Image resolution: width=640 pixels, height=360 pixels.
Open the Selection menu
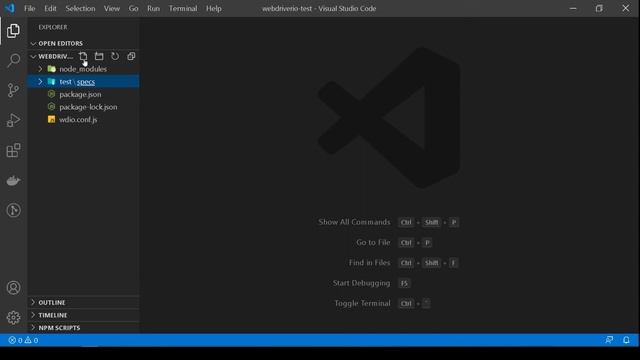pyautogui.click(x=80, y=8)
